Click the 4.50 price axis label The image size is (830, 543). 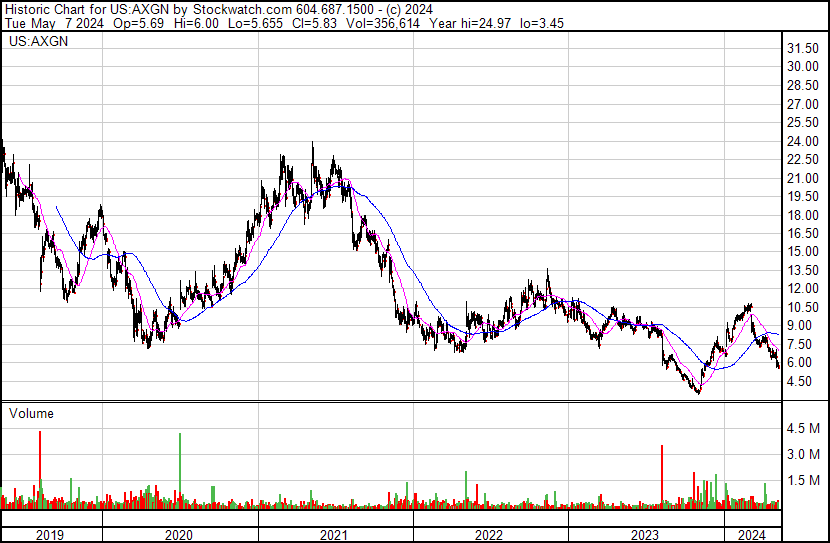click(803, 381)
